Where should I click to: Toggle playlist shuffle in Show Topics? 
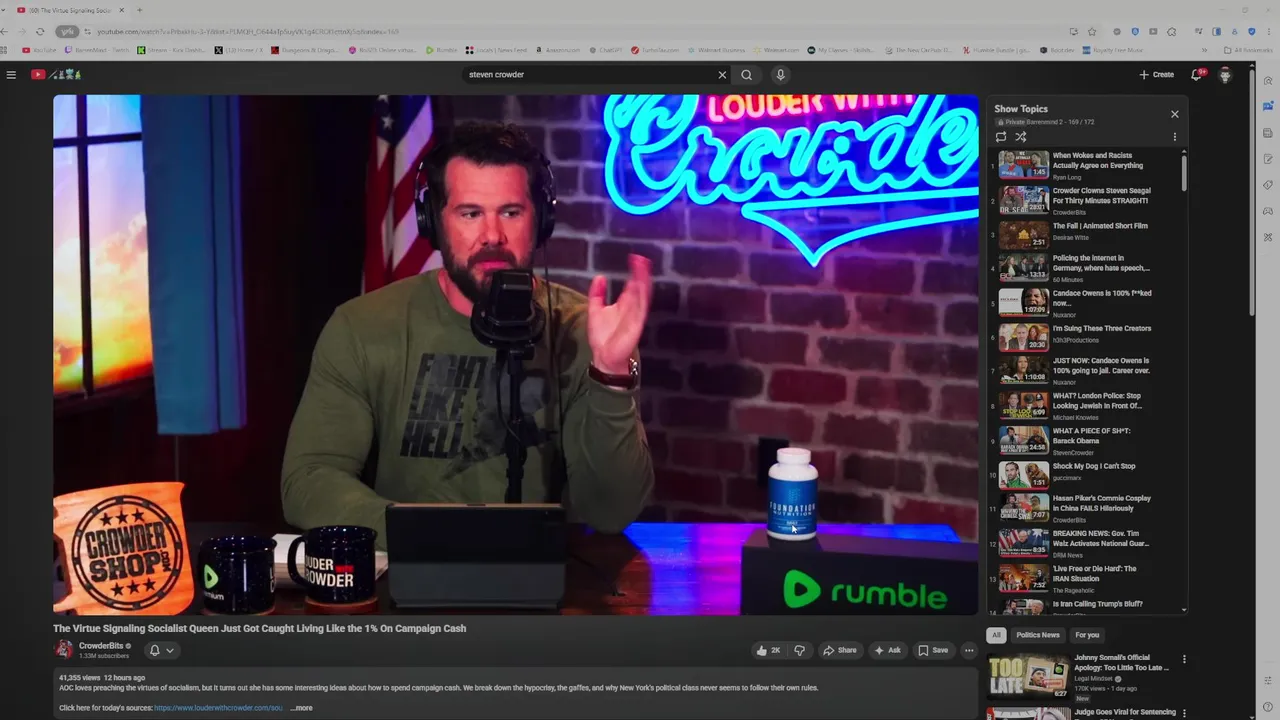pyautogui.click(x=1021, y=137)
